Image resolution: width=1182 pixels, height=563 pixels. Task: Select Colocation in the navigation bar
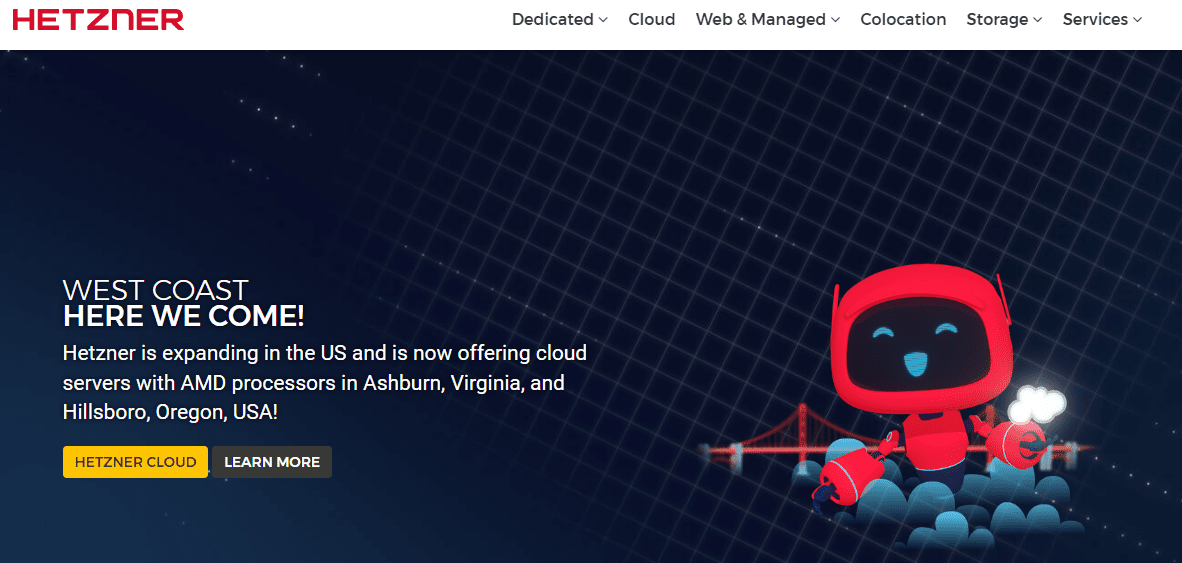[903, 19]
